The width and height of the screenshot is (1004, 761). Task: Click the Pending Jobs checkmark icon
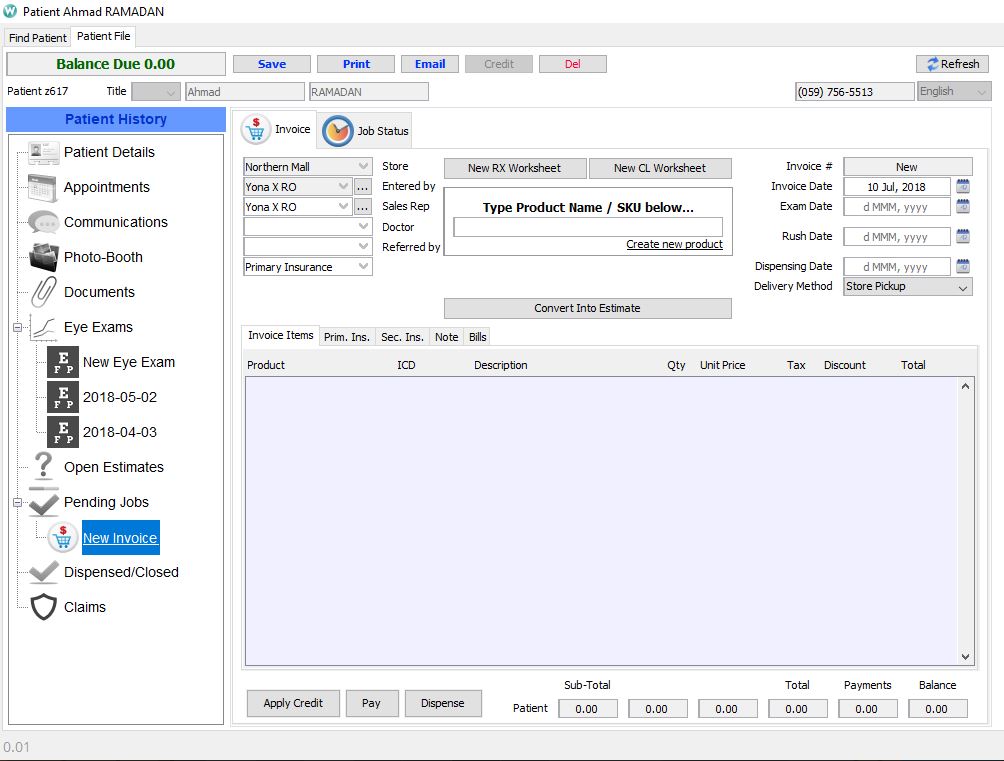coord(44,502)
